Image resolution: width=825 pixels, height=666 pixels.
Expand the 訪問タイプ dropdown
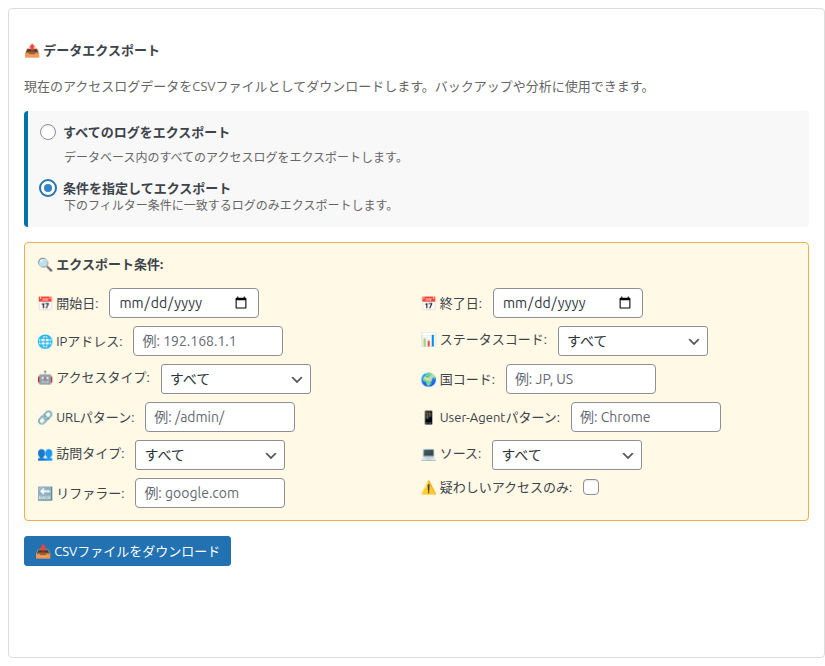point(210,455)
